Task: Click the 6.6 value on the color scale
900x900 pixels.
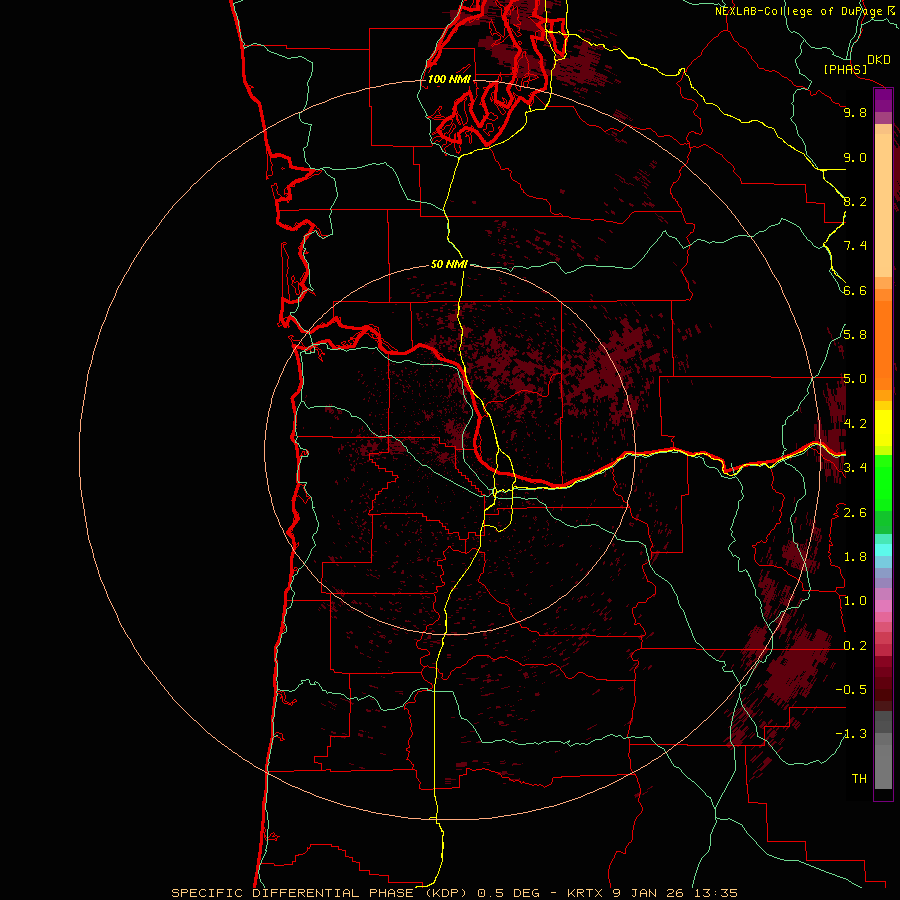Action: 855,290
